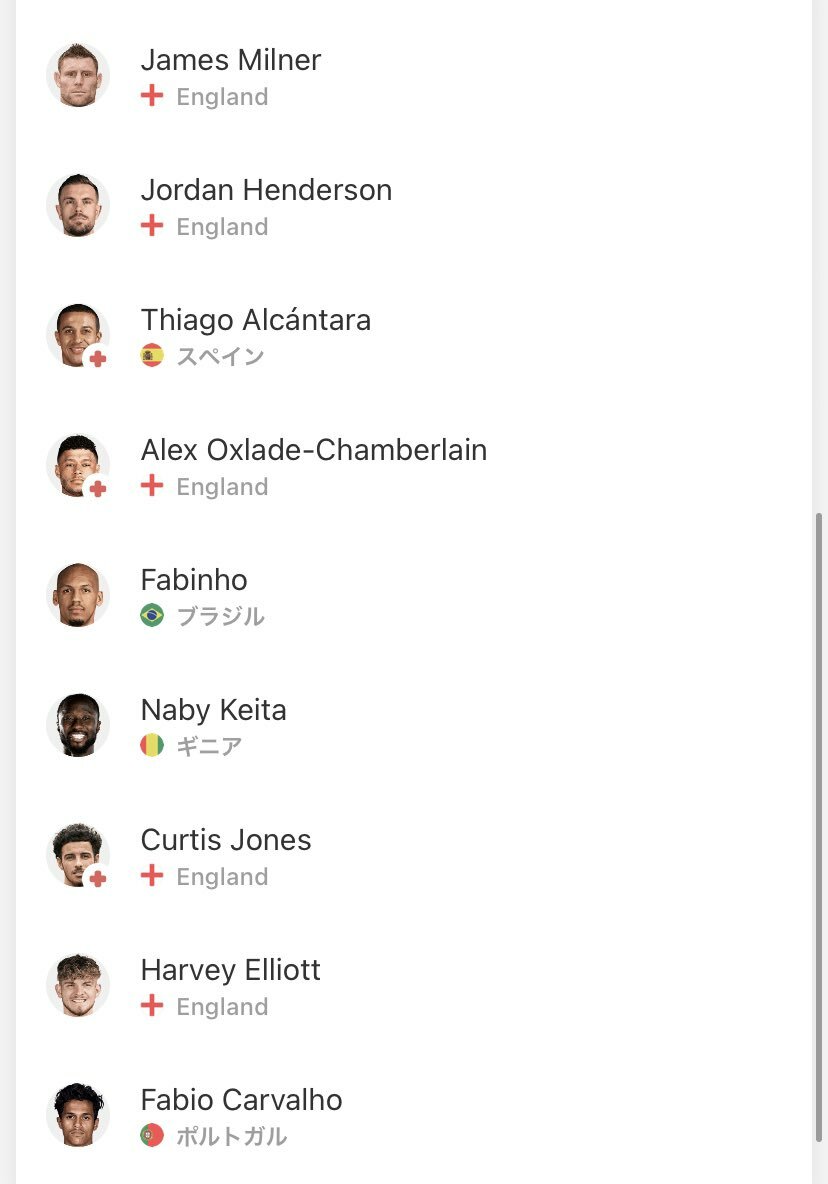Click Fabio Carvalho's headshot thumbnail
This screenshot has height=1184, width=828.
78,1115
